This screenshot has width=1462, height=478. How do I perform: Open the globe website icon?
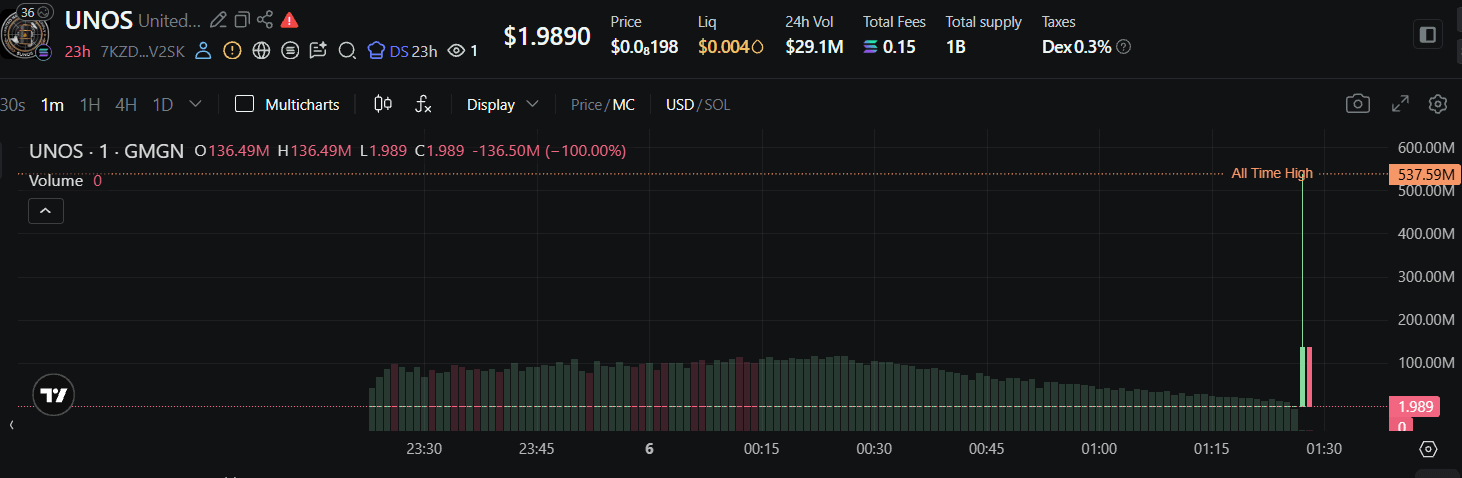click(x=261, y=50)
